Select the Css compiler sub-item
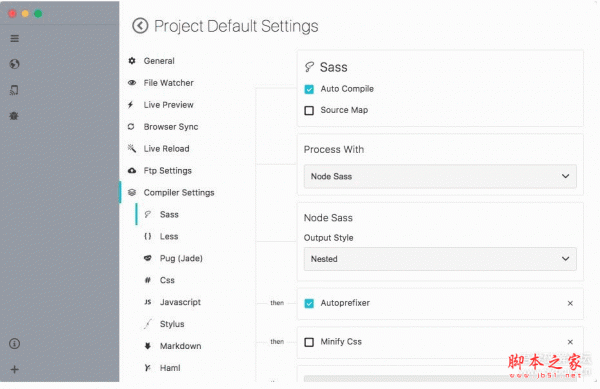The width and height of the screenshot is (600, 389). click(x=167, y=280)
